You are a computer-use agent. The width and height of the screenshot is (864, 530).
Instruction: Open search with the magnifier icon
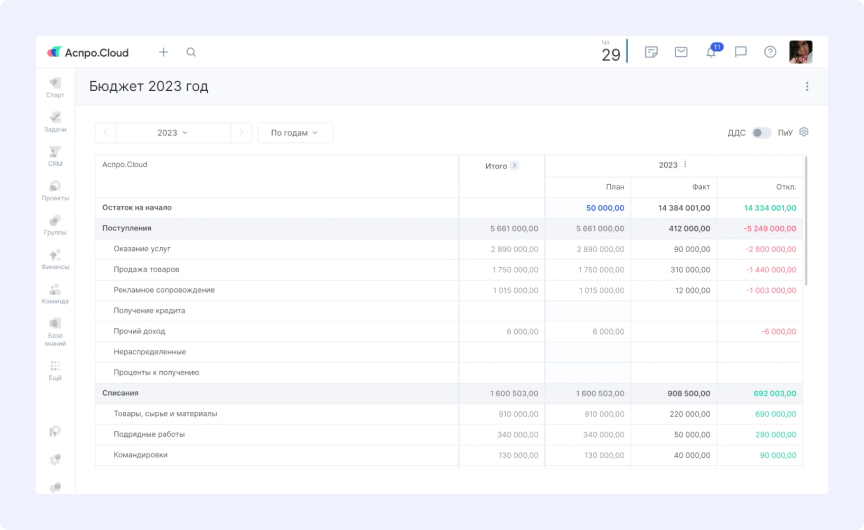tap(191, 52)
